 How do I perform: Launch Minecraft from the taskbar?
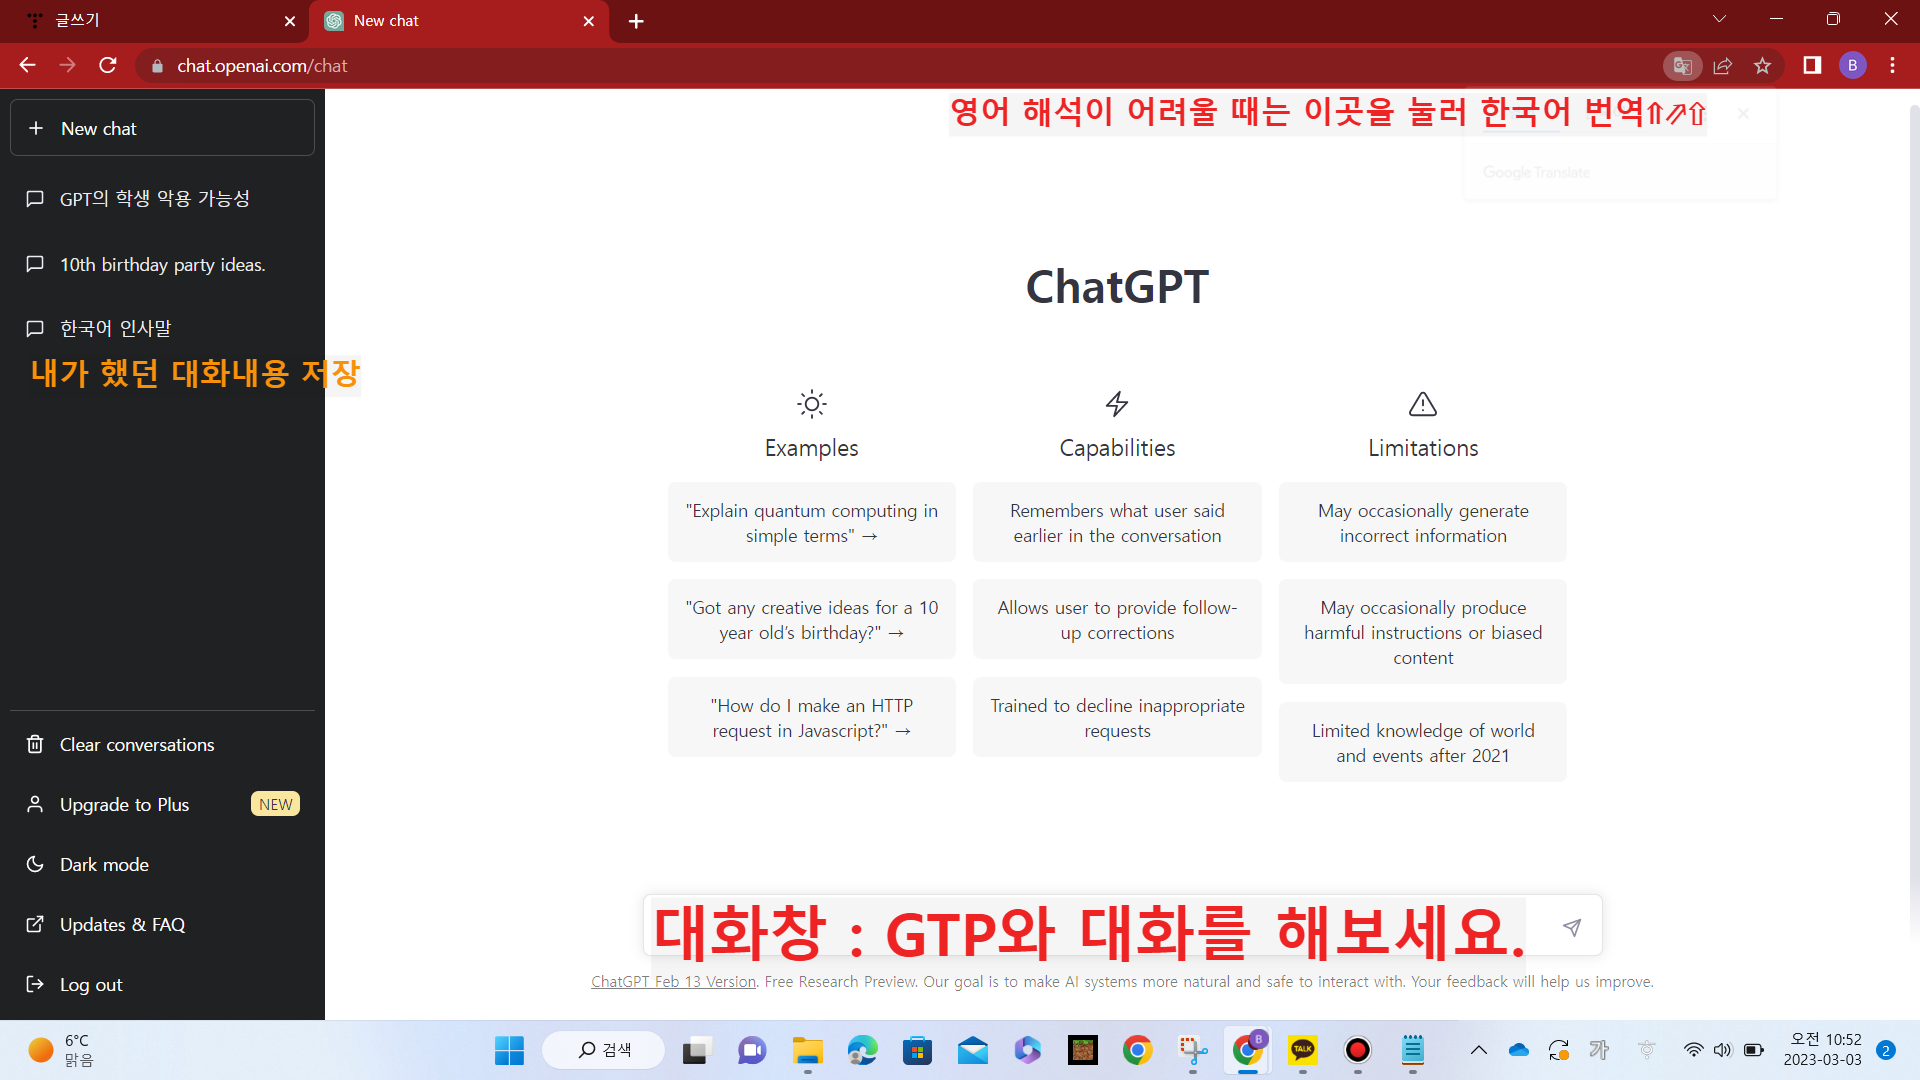1082,1050
